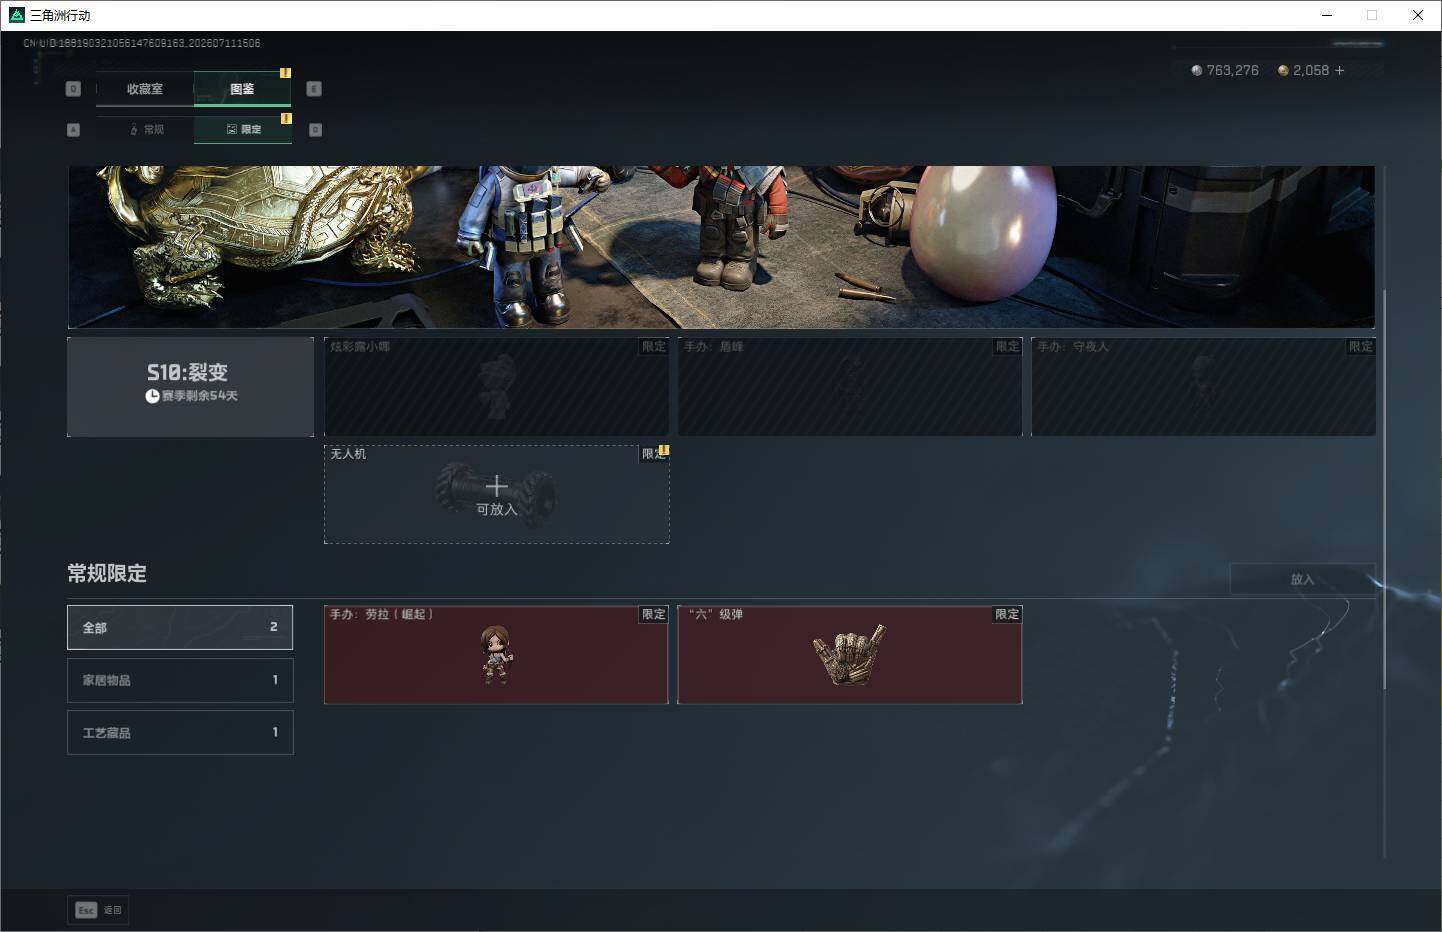Click the collection showcase banner image
The image size is (1442, 932).
pyautogui.click(x=721, y=247)
